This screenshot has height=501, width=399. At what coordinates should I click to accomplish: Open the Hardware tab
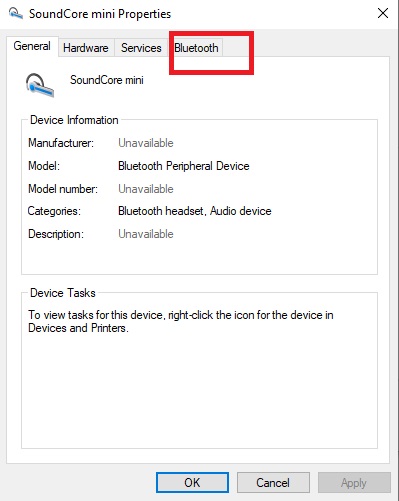pyautogui.click(x=86, y=48)
